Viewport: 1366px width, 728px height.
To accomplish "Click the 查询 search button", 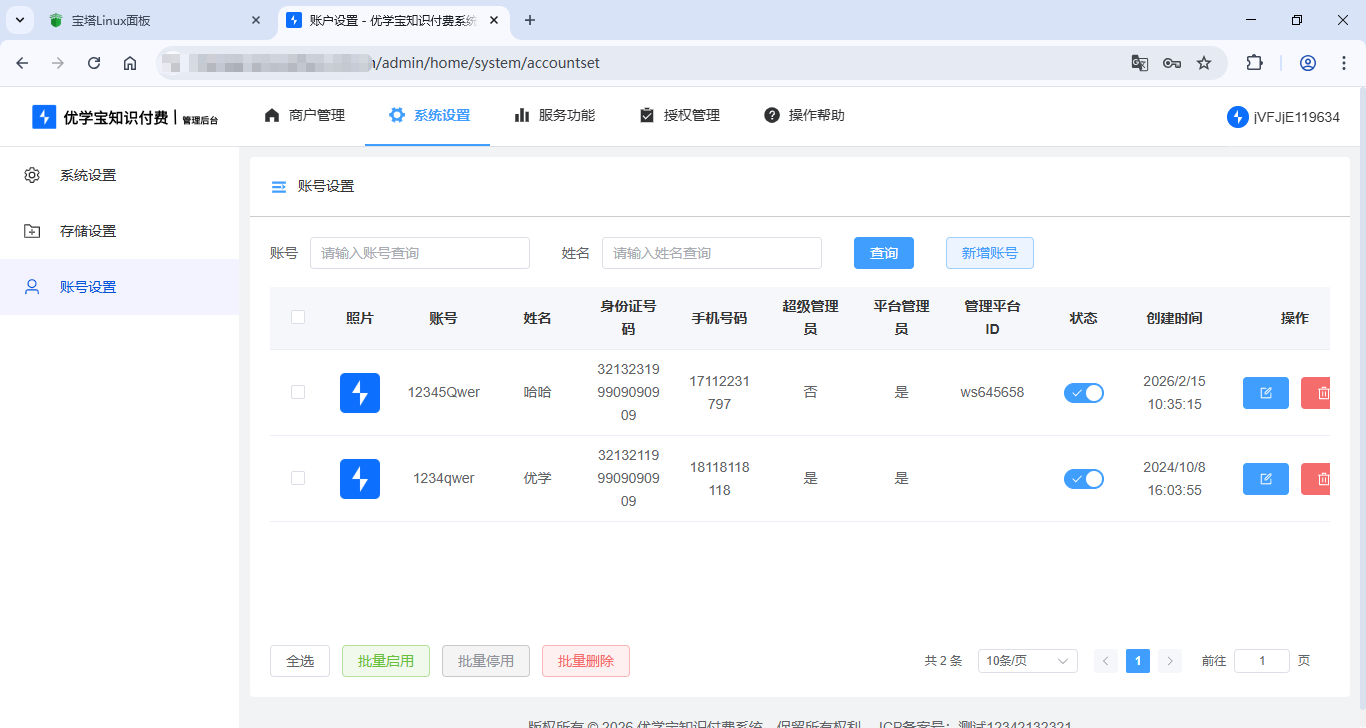I will pos(883,252).
